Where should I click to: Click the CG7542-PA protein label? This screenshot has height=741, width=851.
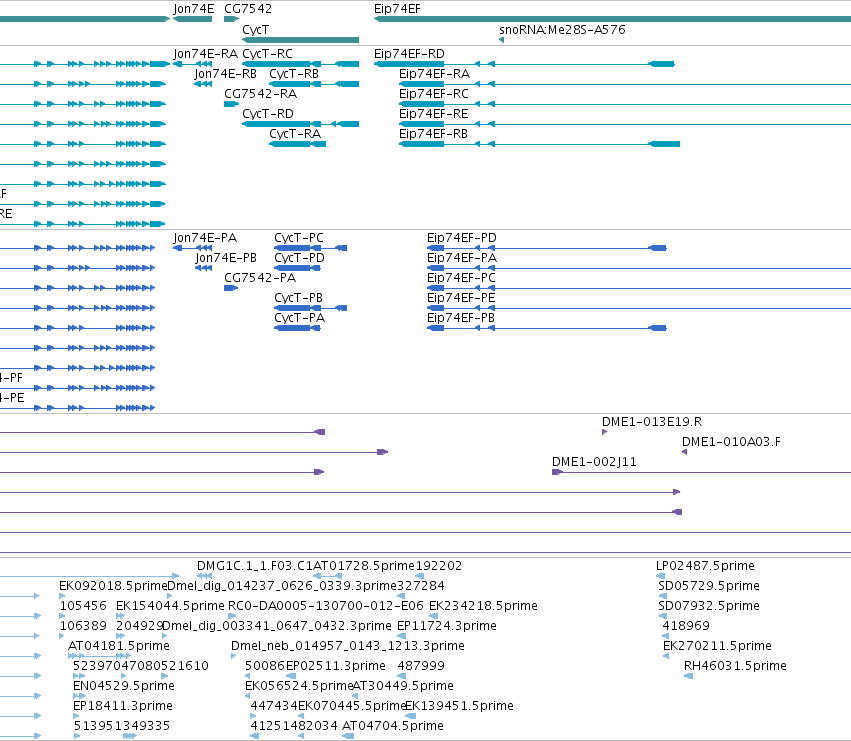260,278
